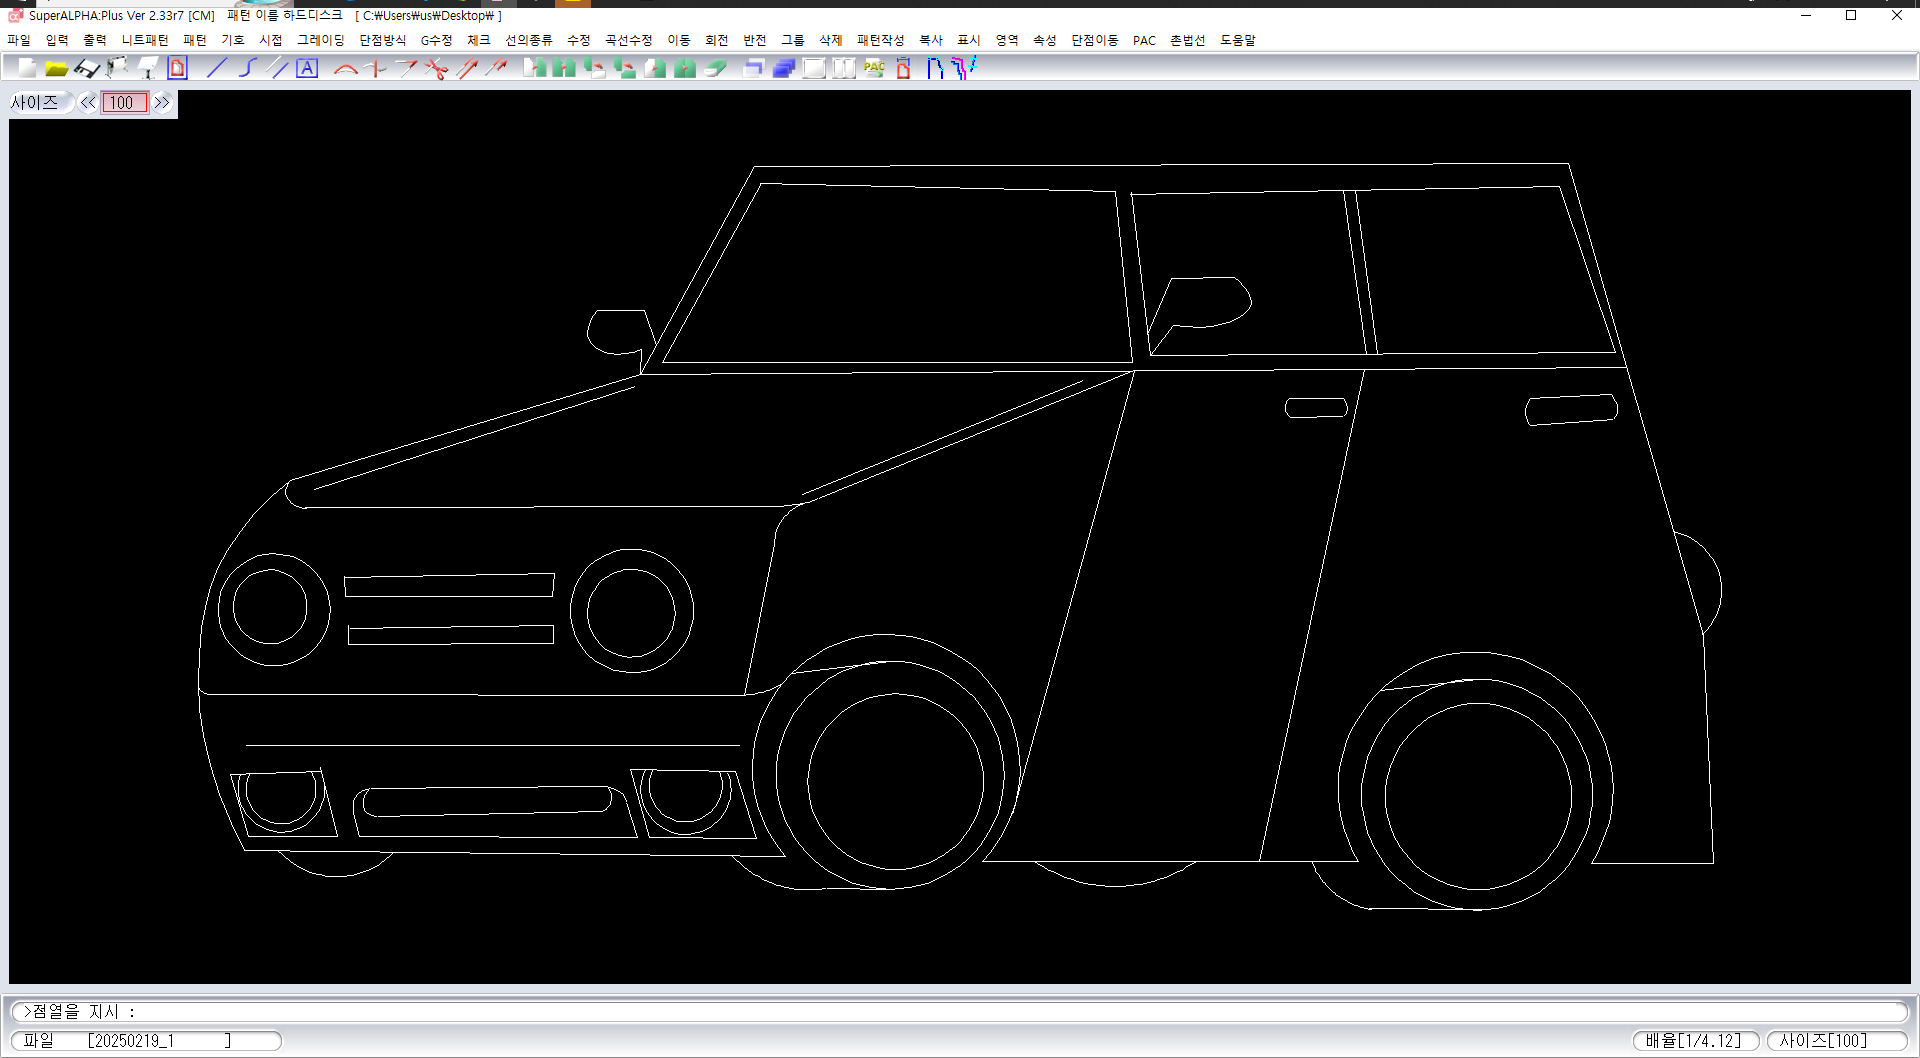Switch to split two-pane view icon

(x=844, y=68)
